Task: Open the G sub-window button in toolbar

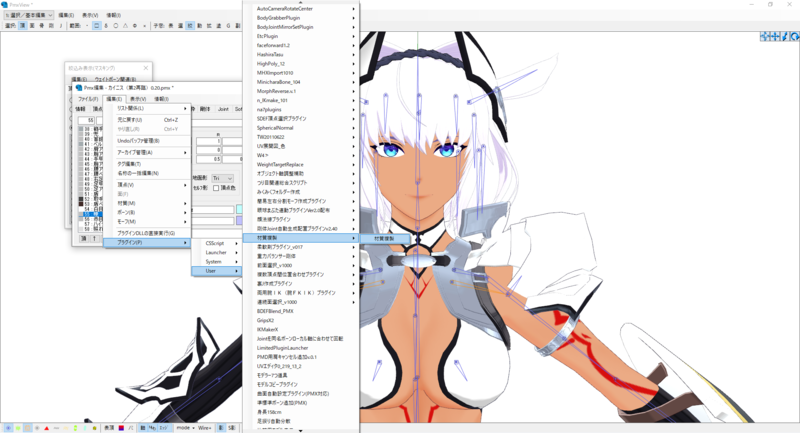Action: pos(228,26)
